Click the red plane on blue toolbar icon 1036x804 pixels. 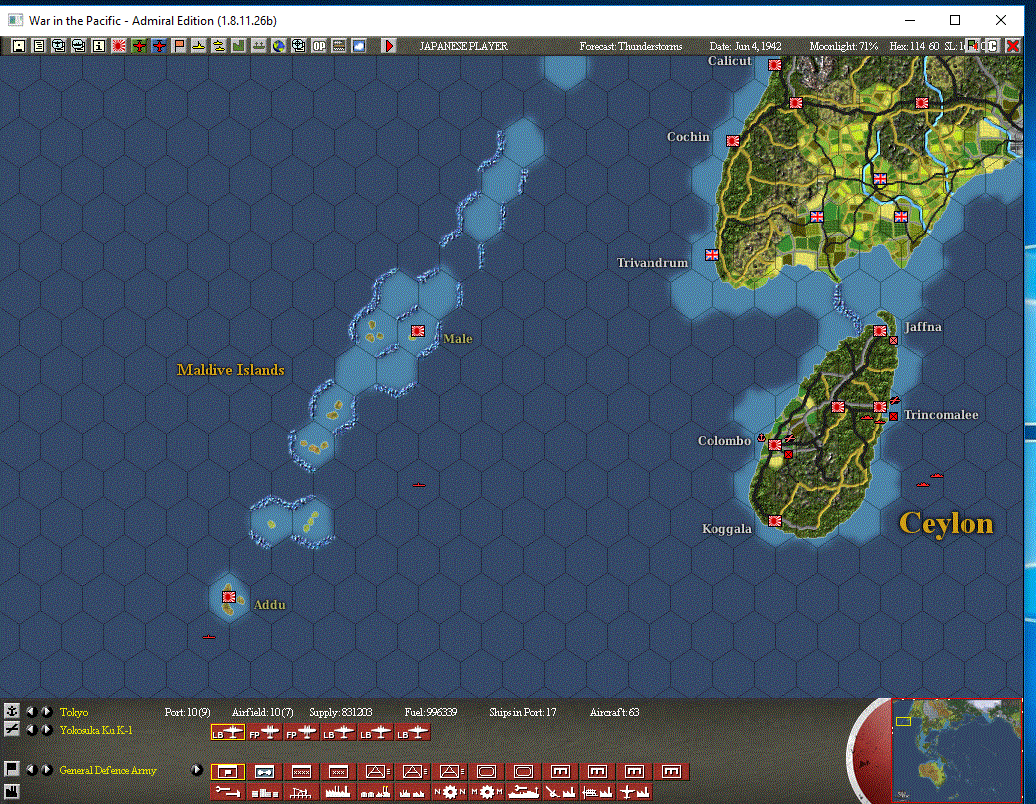[159, 46]
